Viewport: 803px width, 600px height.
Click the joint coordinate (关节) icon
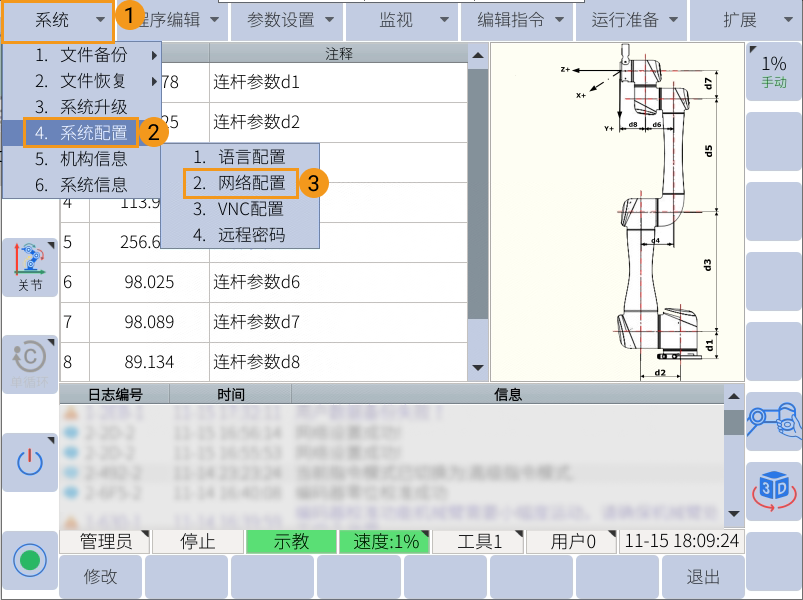29,266
